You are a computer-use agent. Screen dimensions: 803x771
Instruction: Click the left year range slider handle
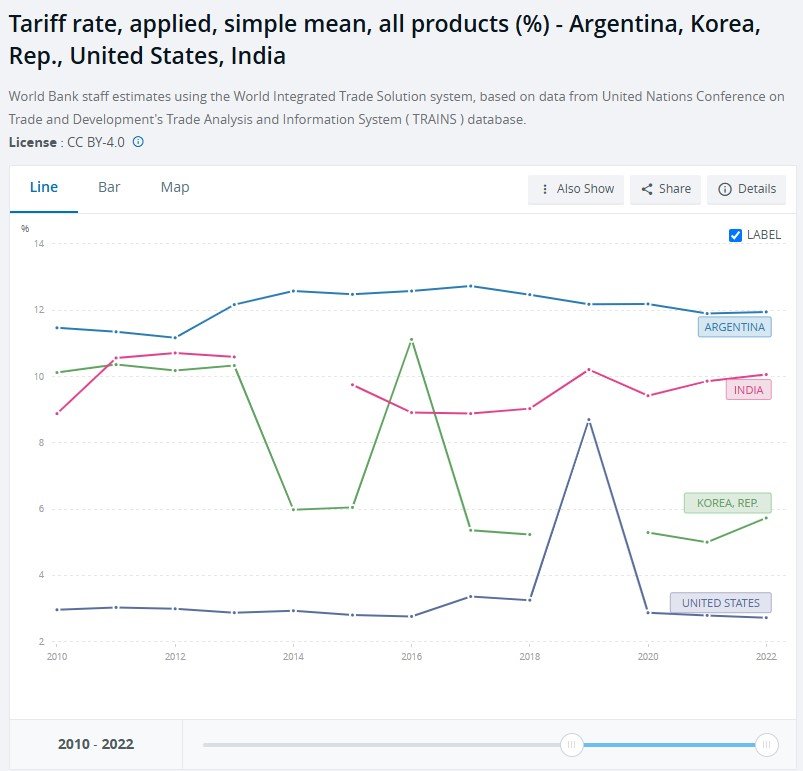pos(572,744)
